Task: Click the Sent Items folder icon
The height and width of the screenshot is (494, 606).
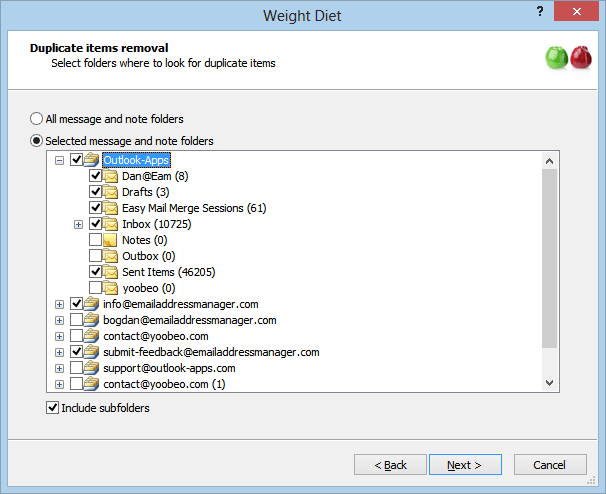Action: (111, 272)
